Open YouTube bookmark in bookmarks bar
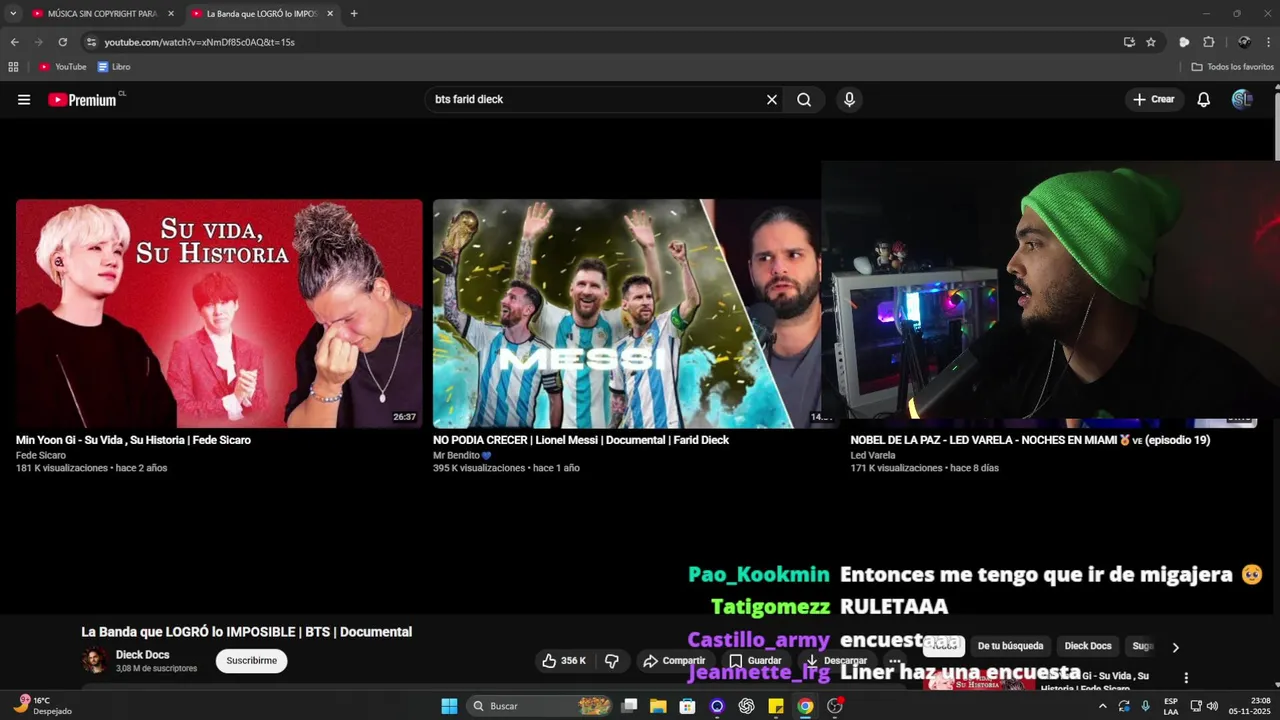 click(63, 67)
